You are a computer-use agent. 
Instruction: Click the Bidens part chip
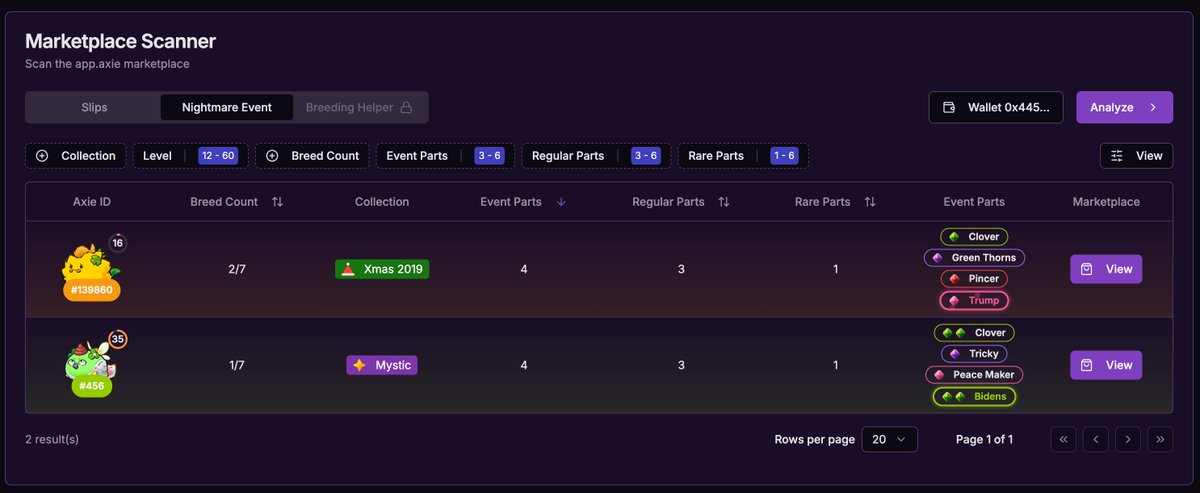974,396
